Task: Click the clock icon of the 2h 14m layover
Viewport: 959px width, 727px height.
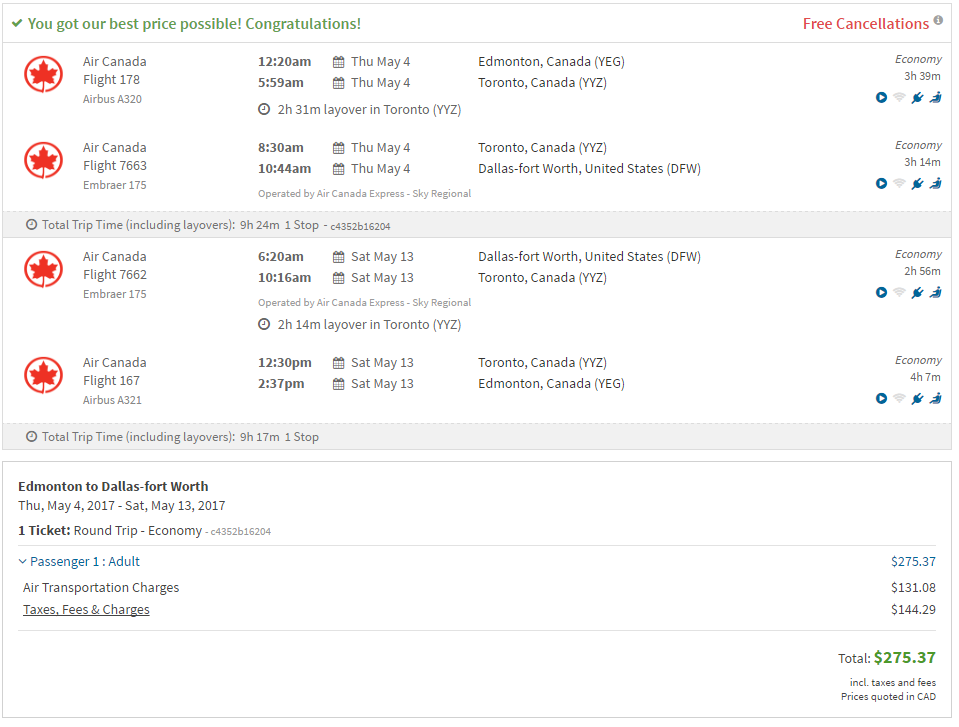Action: tap(264, 325)
